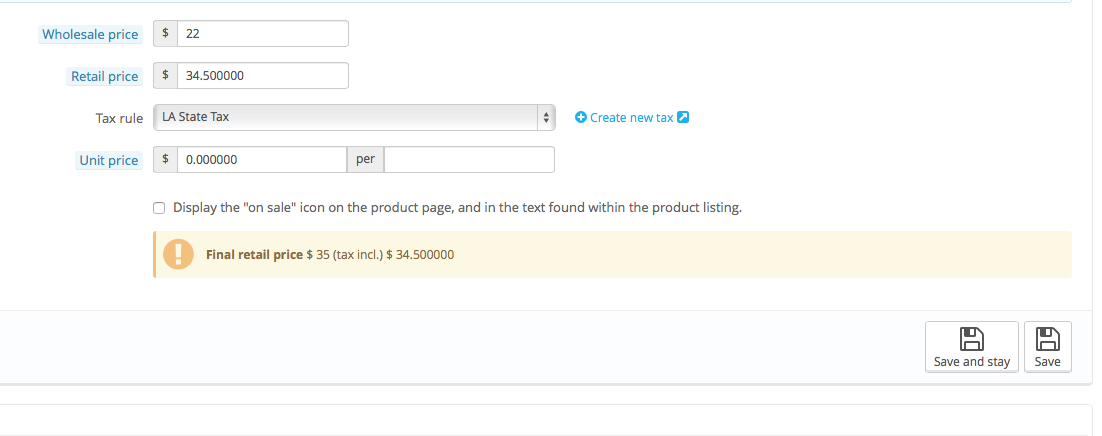Click the Wholesale price label

click(90, 34)
